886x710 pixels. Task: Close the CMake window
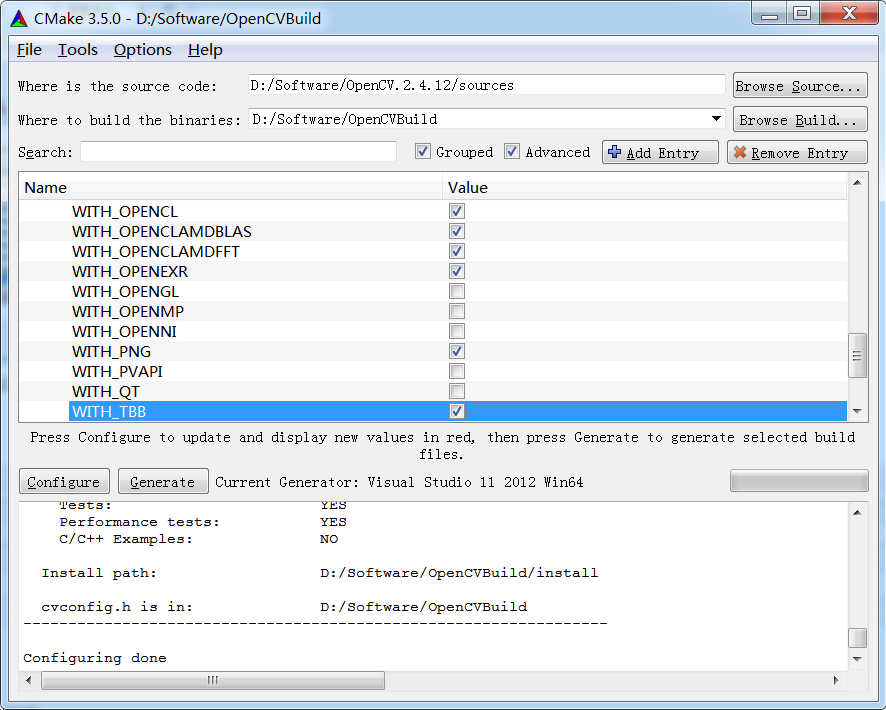tap(849, 14)
